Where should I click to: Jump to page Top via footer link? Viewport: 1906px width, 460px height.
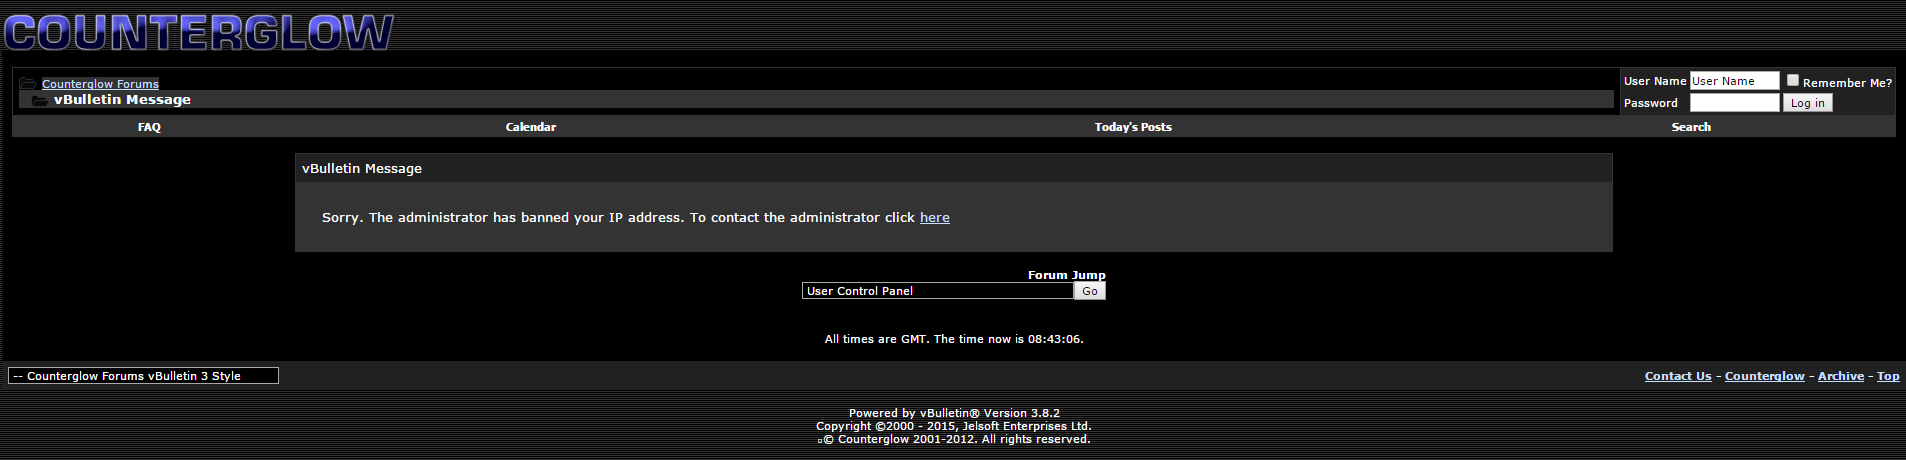pyautogui.click(x=1887, y=376)
